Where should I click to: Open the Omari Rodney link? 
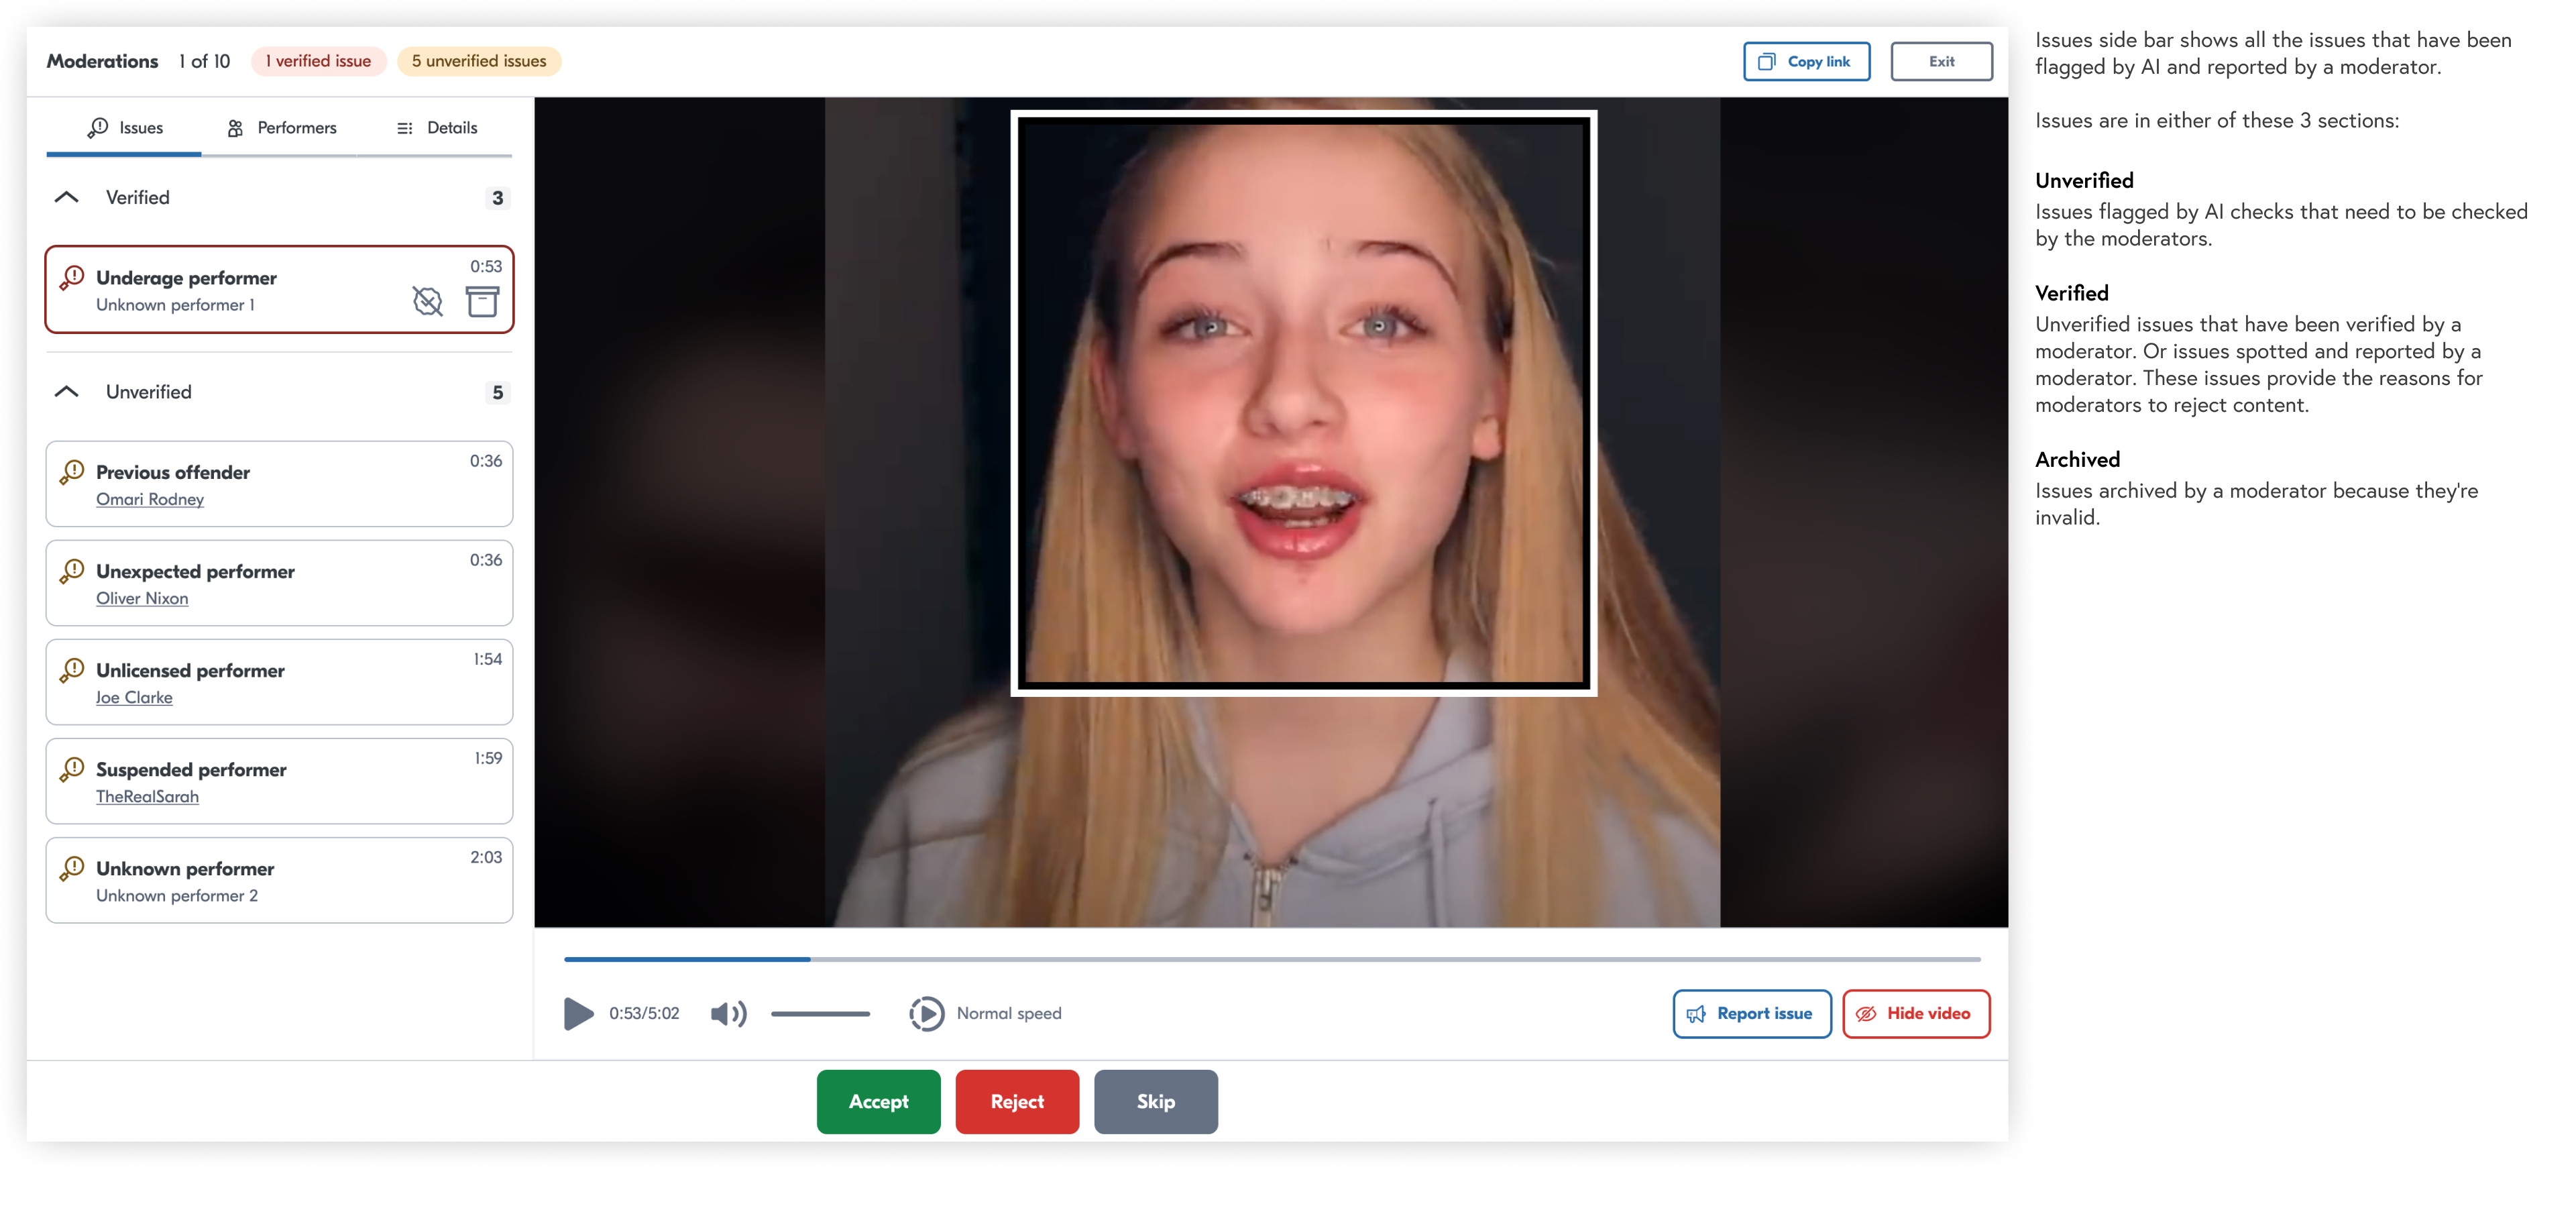pos(150,499)
